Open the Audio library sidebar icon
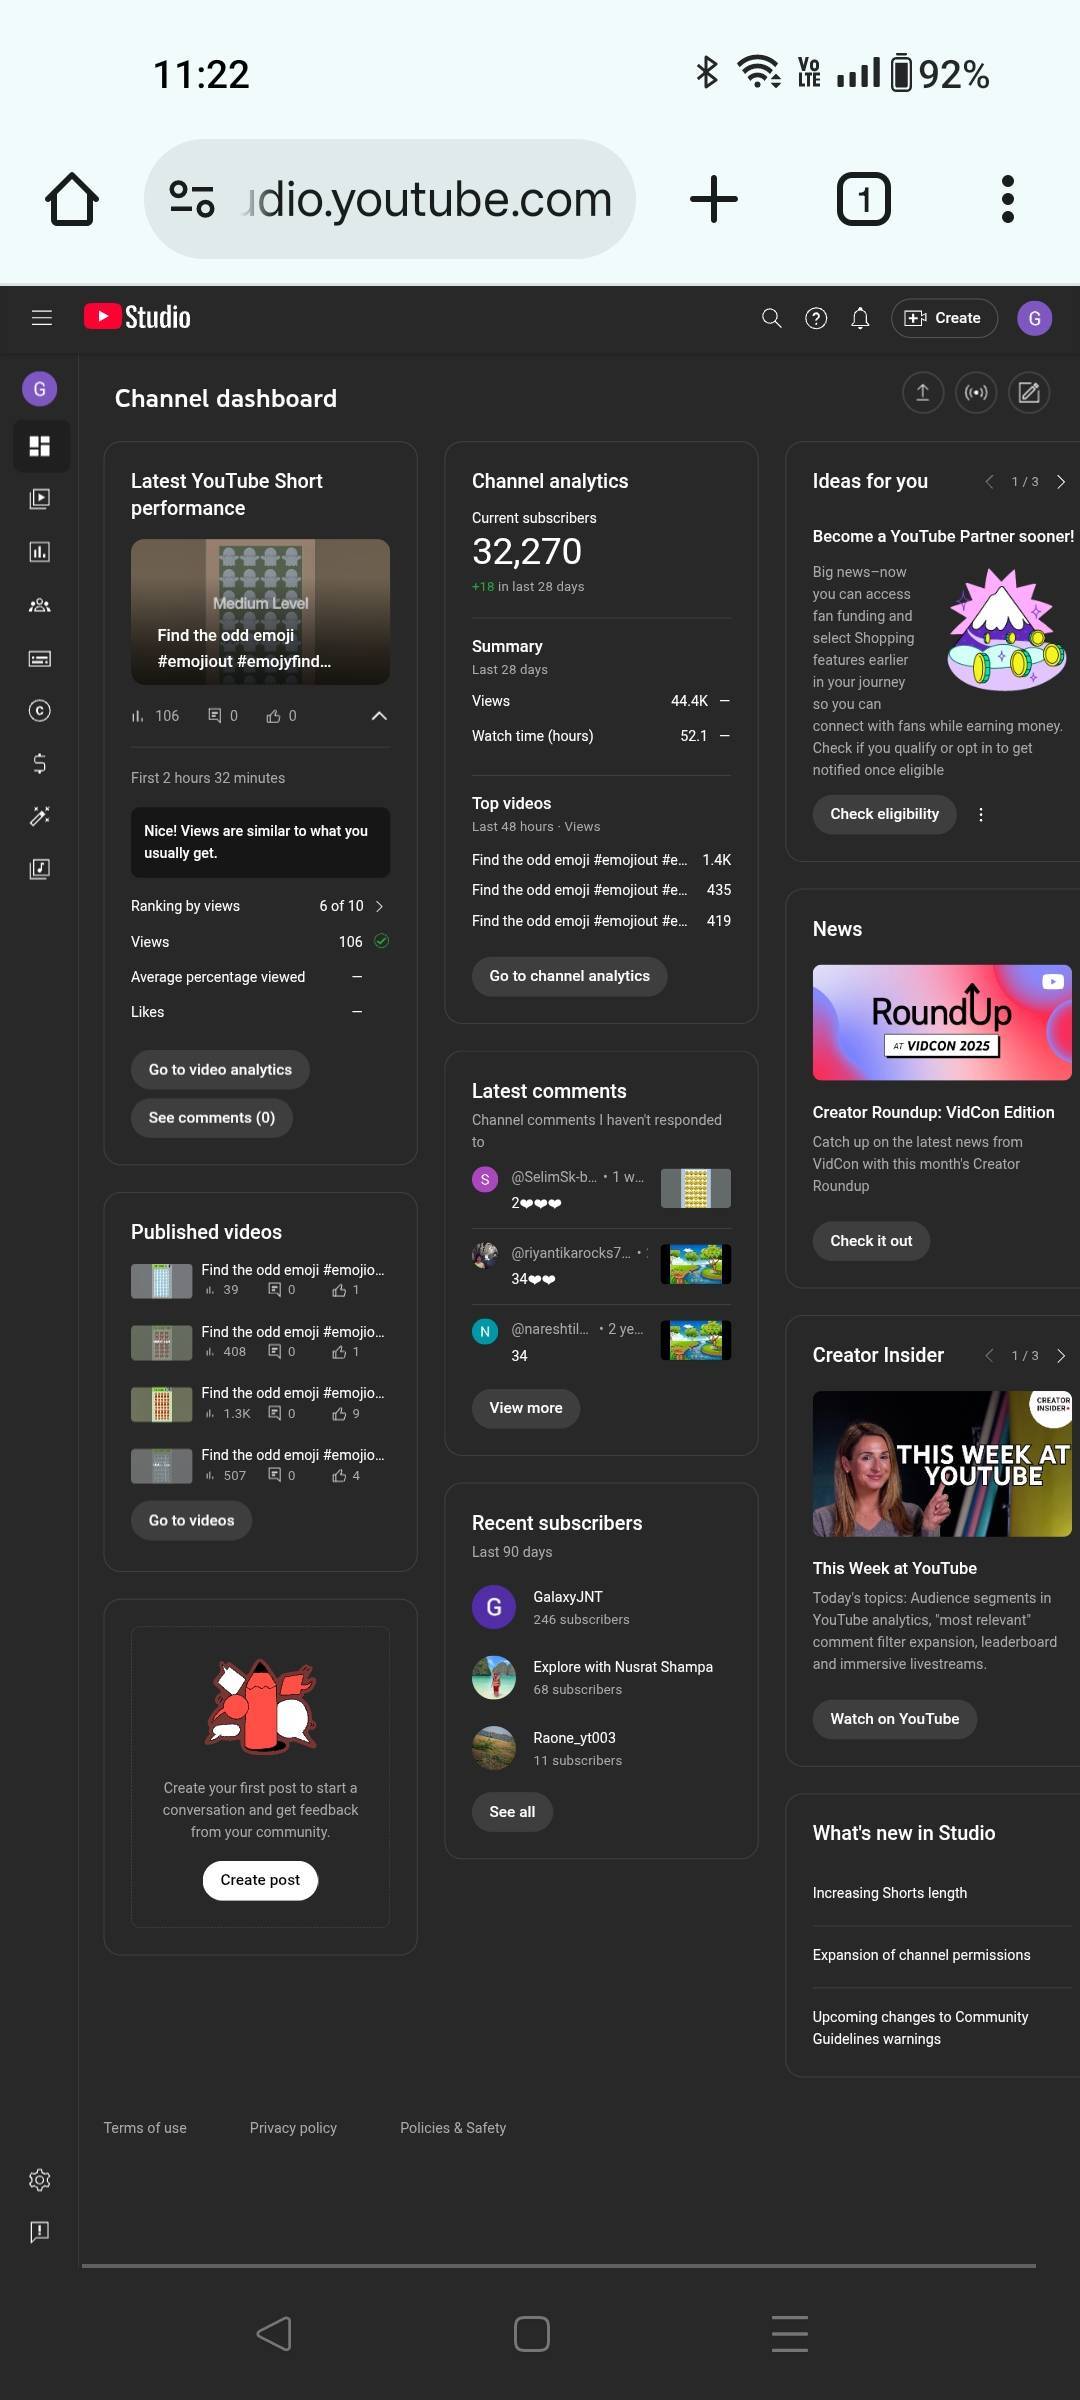The image size is (1080, 2400). point(40,869)
